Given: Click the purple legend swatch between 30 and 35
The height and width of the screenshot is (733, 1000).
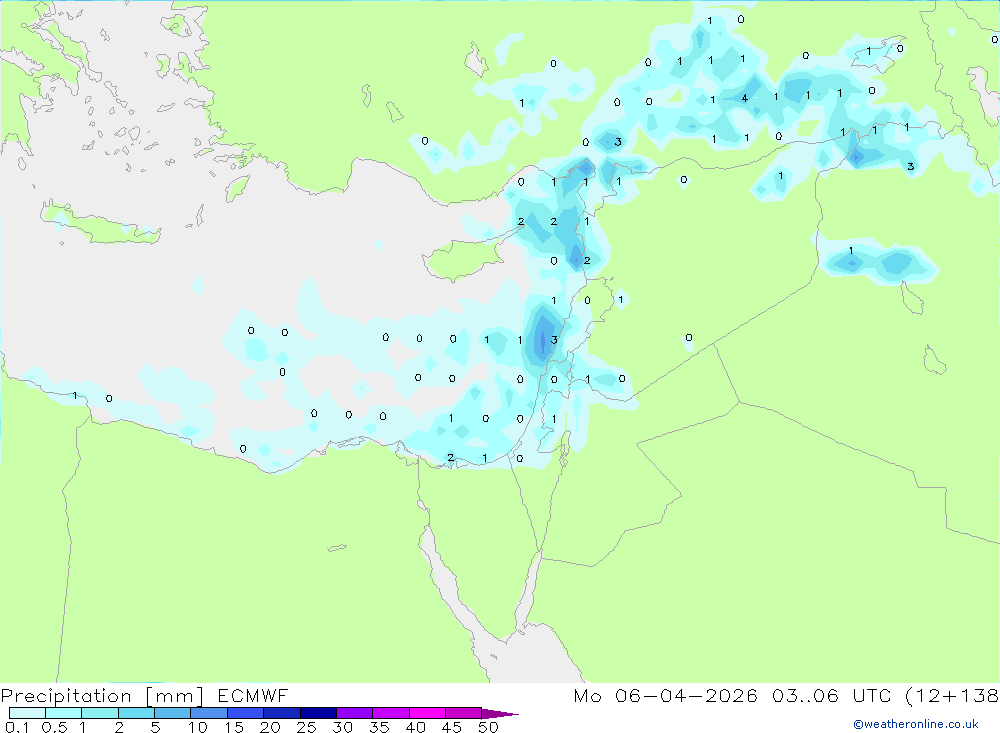Looking at the screenshot, I should (x=355, y=713).
